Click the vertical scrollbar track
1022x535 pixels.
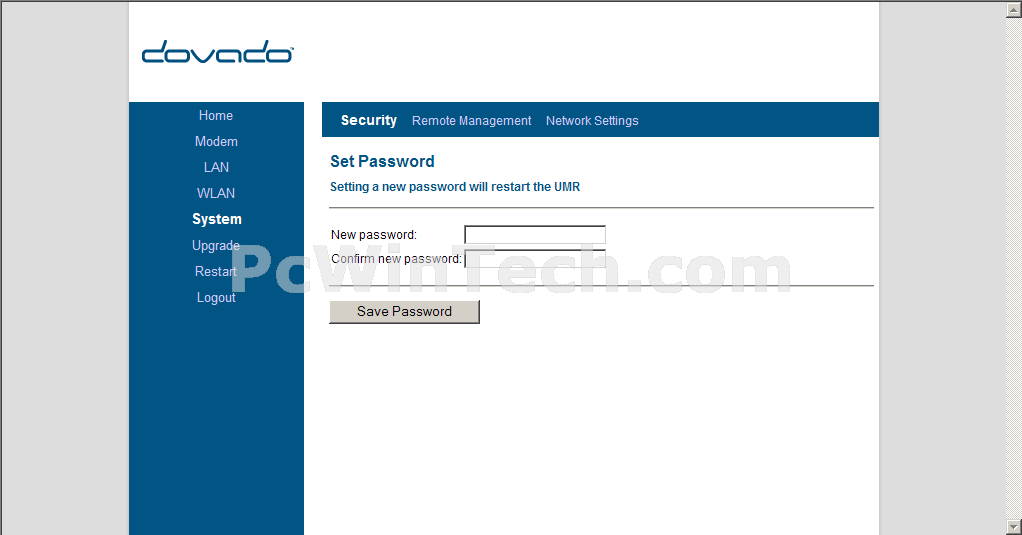[1014, 268]
